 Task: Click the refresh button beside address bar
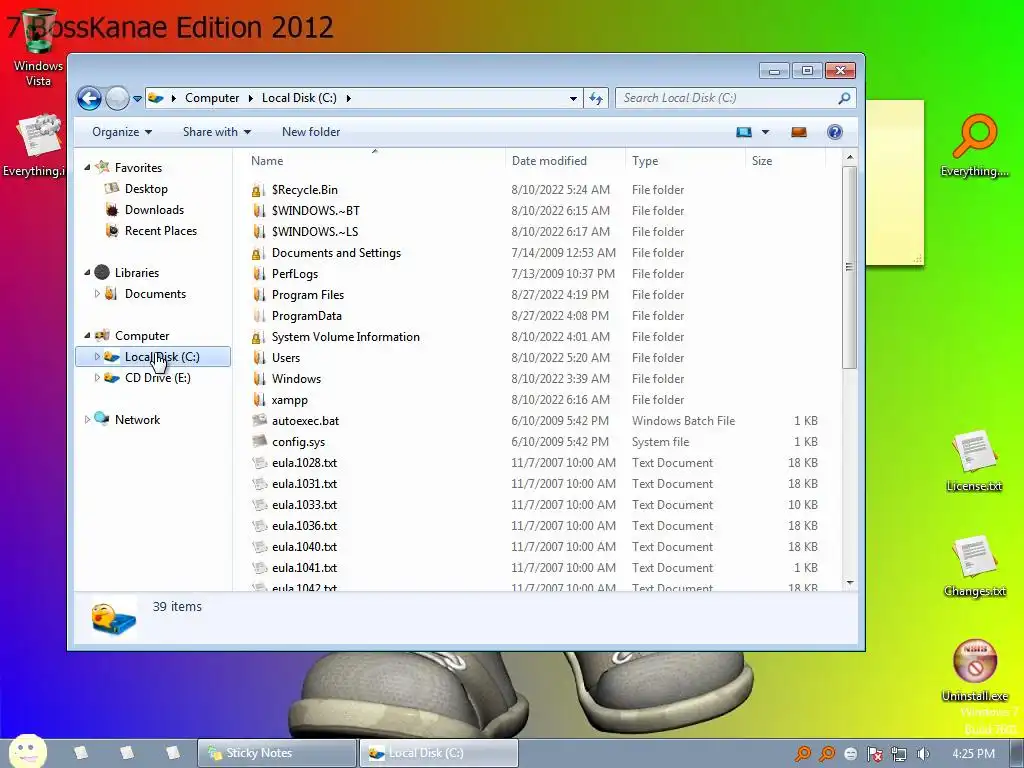coord(596,98)
